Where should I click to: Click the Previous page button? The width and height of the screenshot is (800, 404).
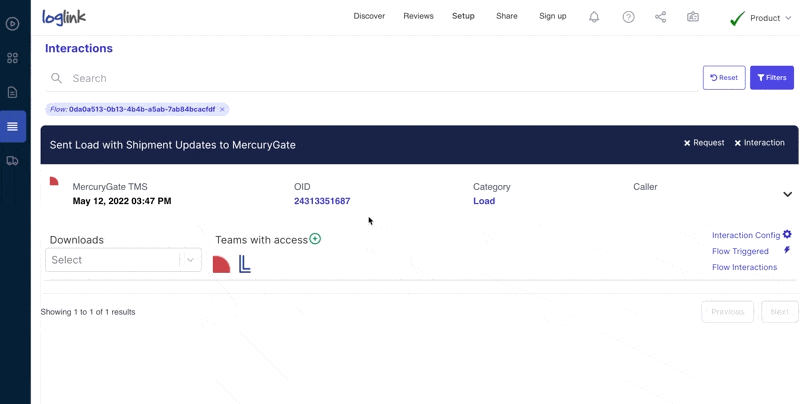click(728, 312)
